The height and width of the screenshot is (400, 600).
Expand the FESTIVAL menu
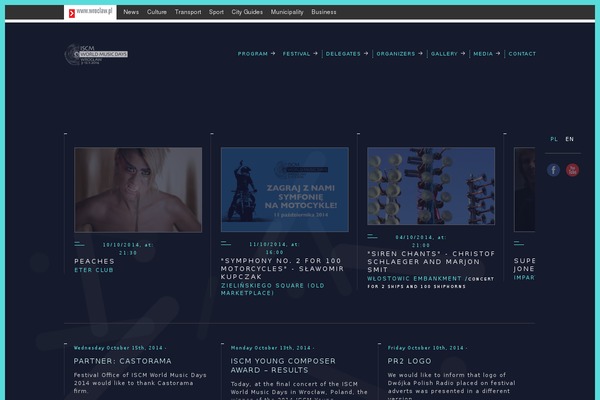tap(300, 54)
